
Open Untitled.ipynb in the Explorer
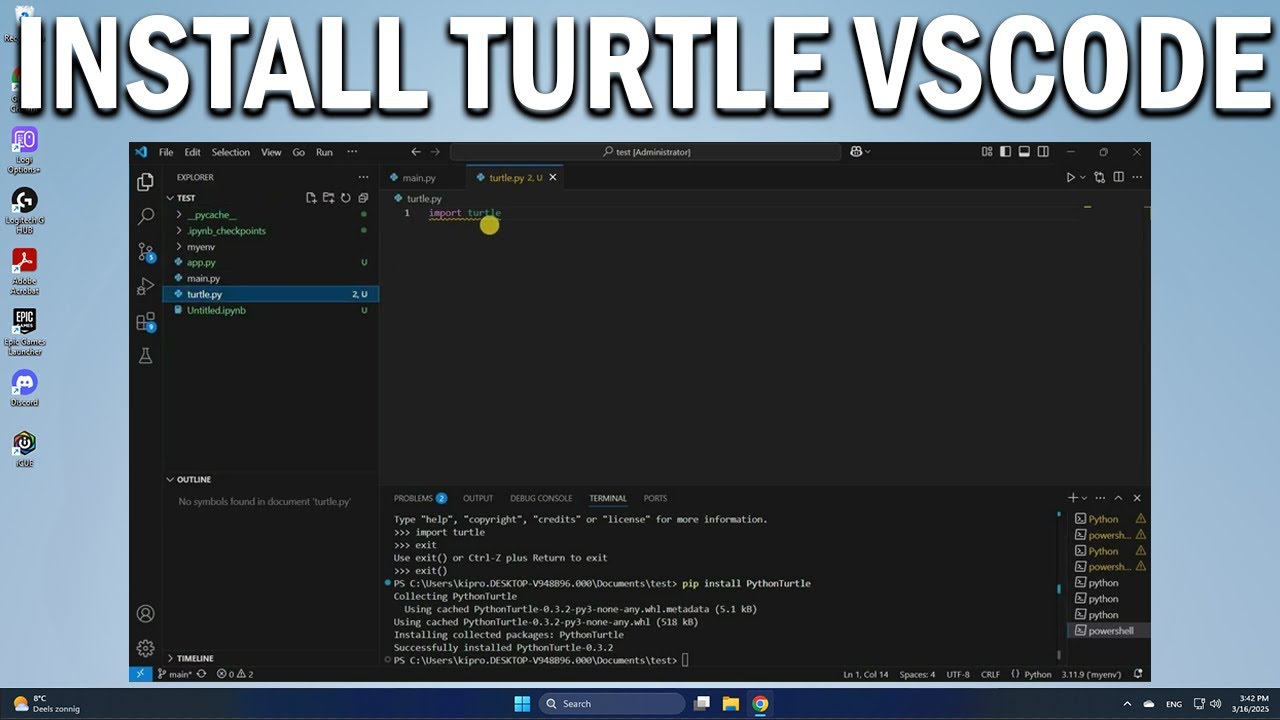270,311
